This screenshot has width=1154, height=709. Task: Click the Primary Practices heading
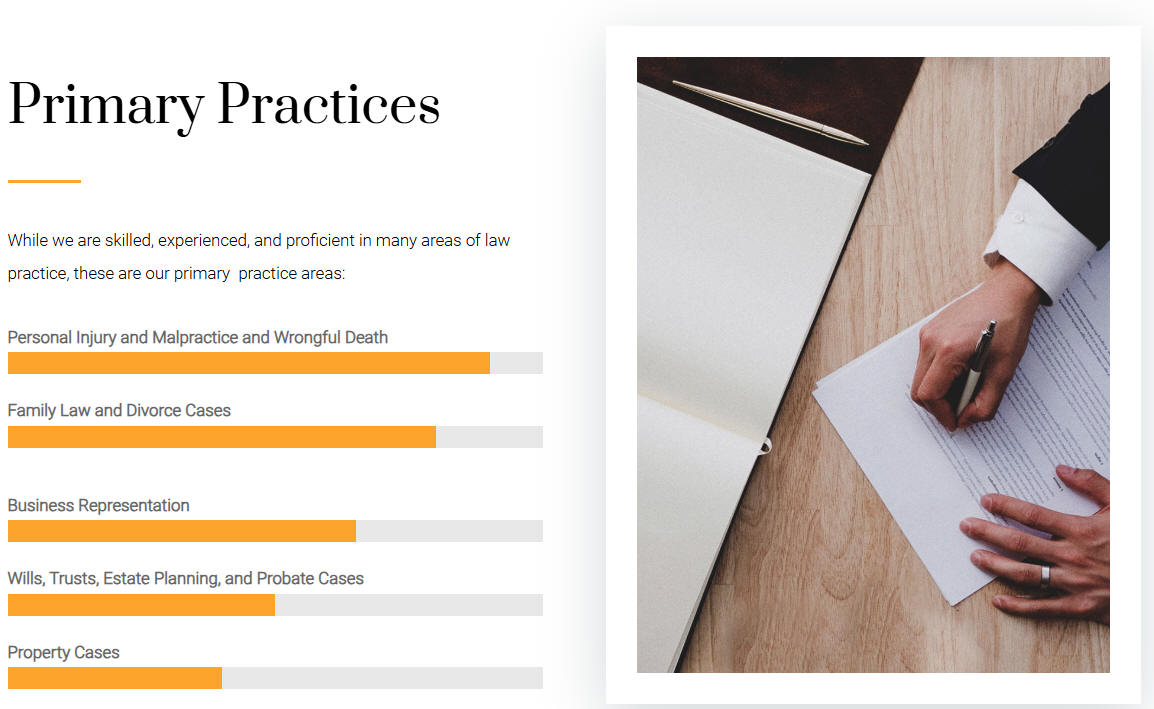(x=224, y=105)
